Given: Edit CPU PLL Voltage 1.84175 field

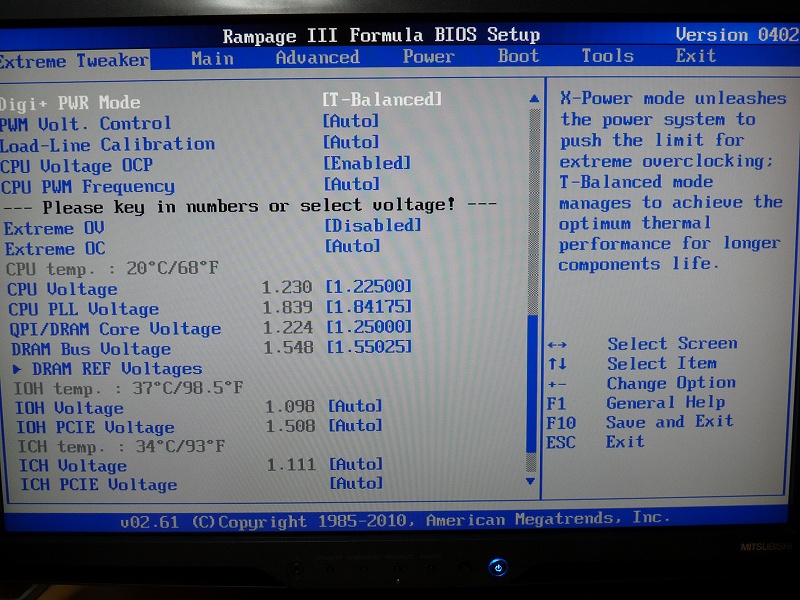Looking at the screenshot, I should (368, 307).
